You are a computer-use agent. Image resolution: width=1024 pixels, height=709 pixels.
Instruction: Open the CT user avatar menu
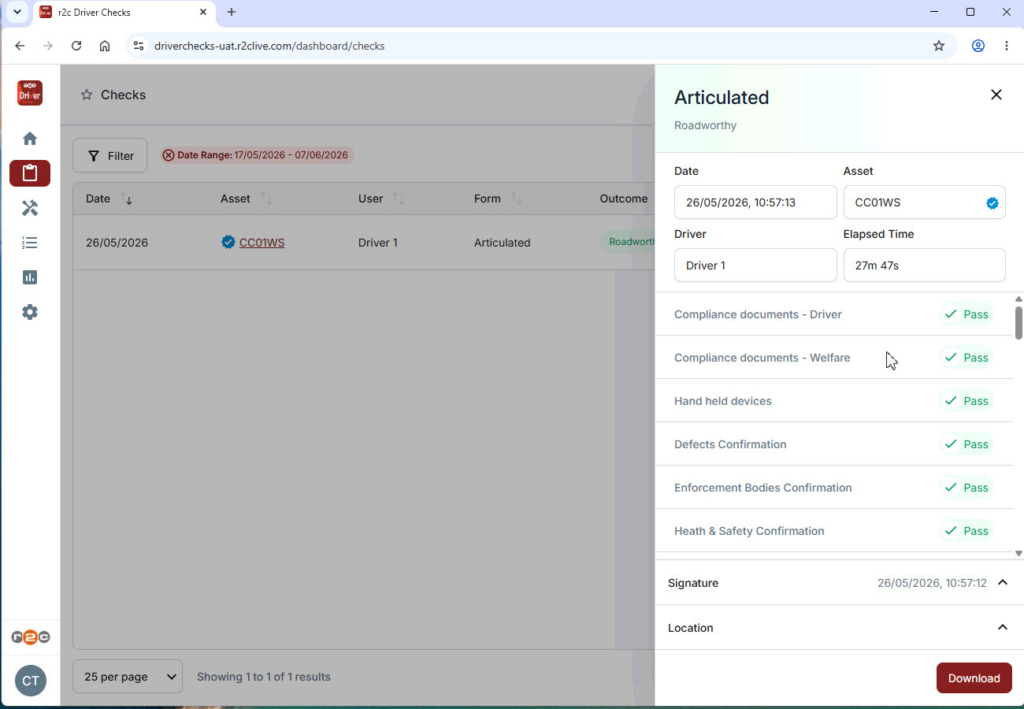click(x=31, y=681)
